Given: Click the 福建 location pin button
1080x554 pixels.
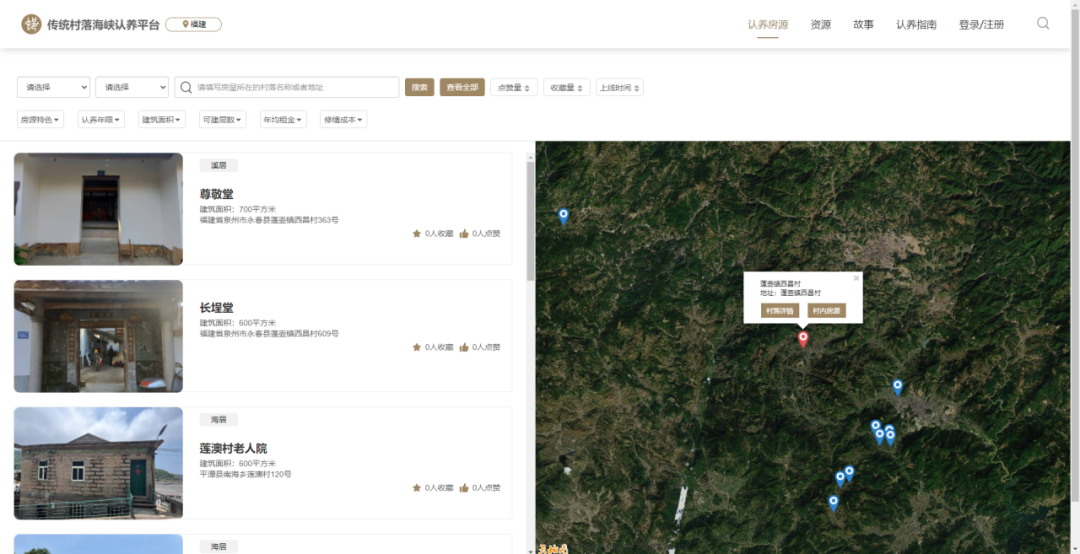Looking at the screenshot, I should (x=194, y=25).
